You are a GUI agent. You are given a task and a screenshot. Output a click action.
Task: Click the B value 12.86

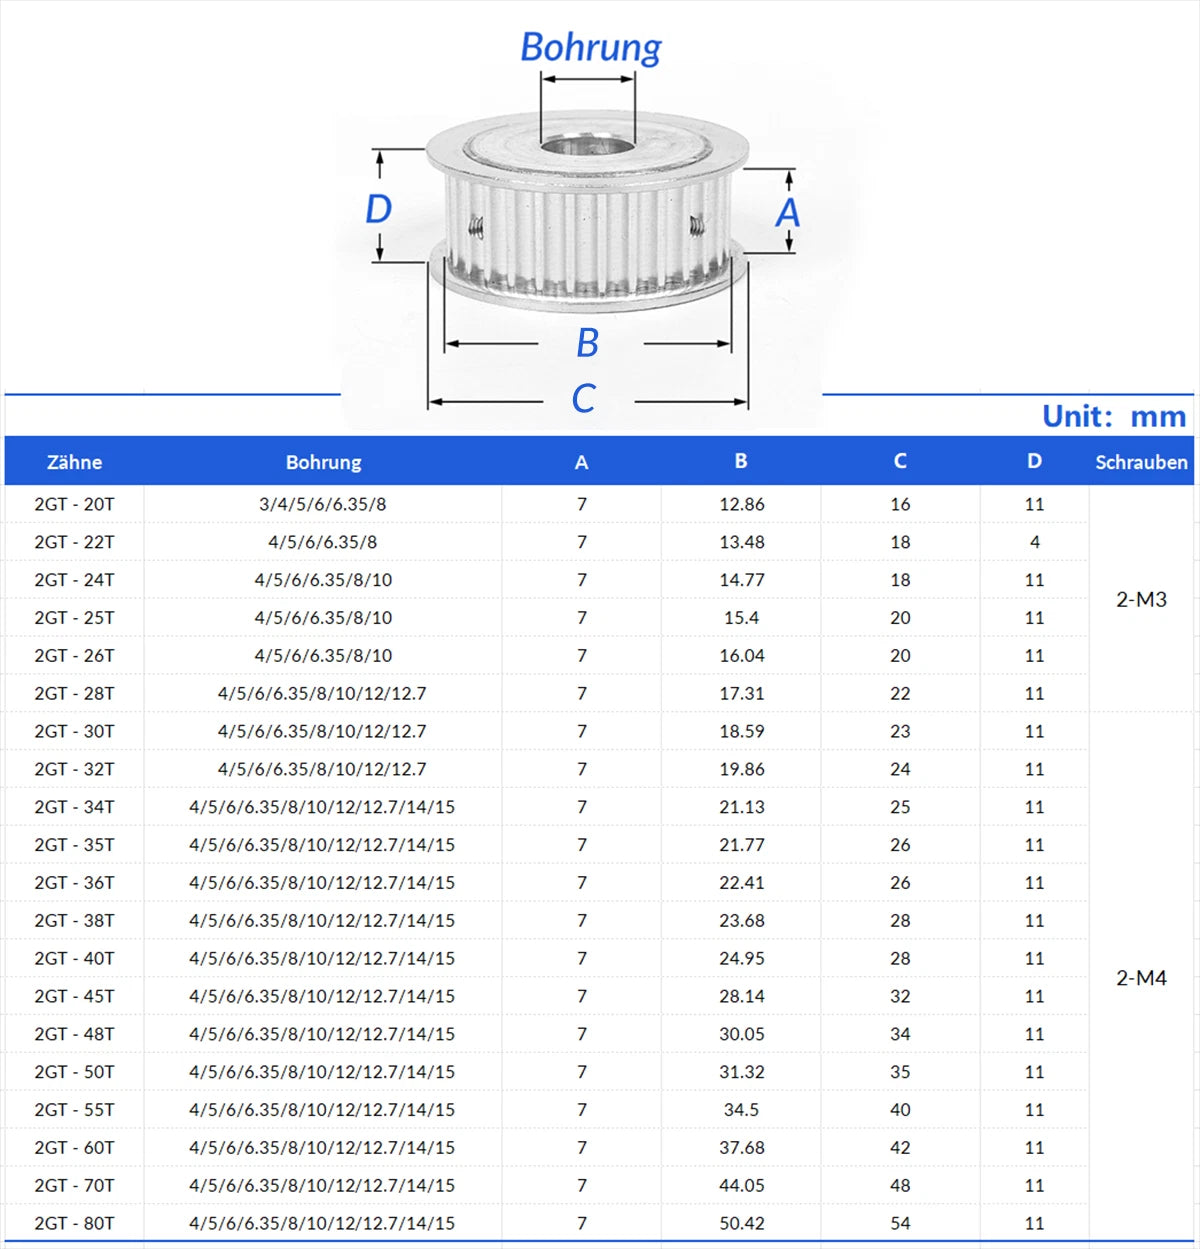pyautogui.click(x=741, y=504)
